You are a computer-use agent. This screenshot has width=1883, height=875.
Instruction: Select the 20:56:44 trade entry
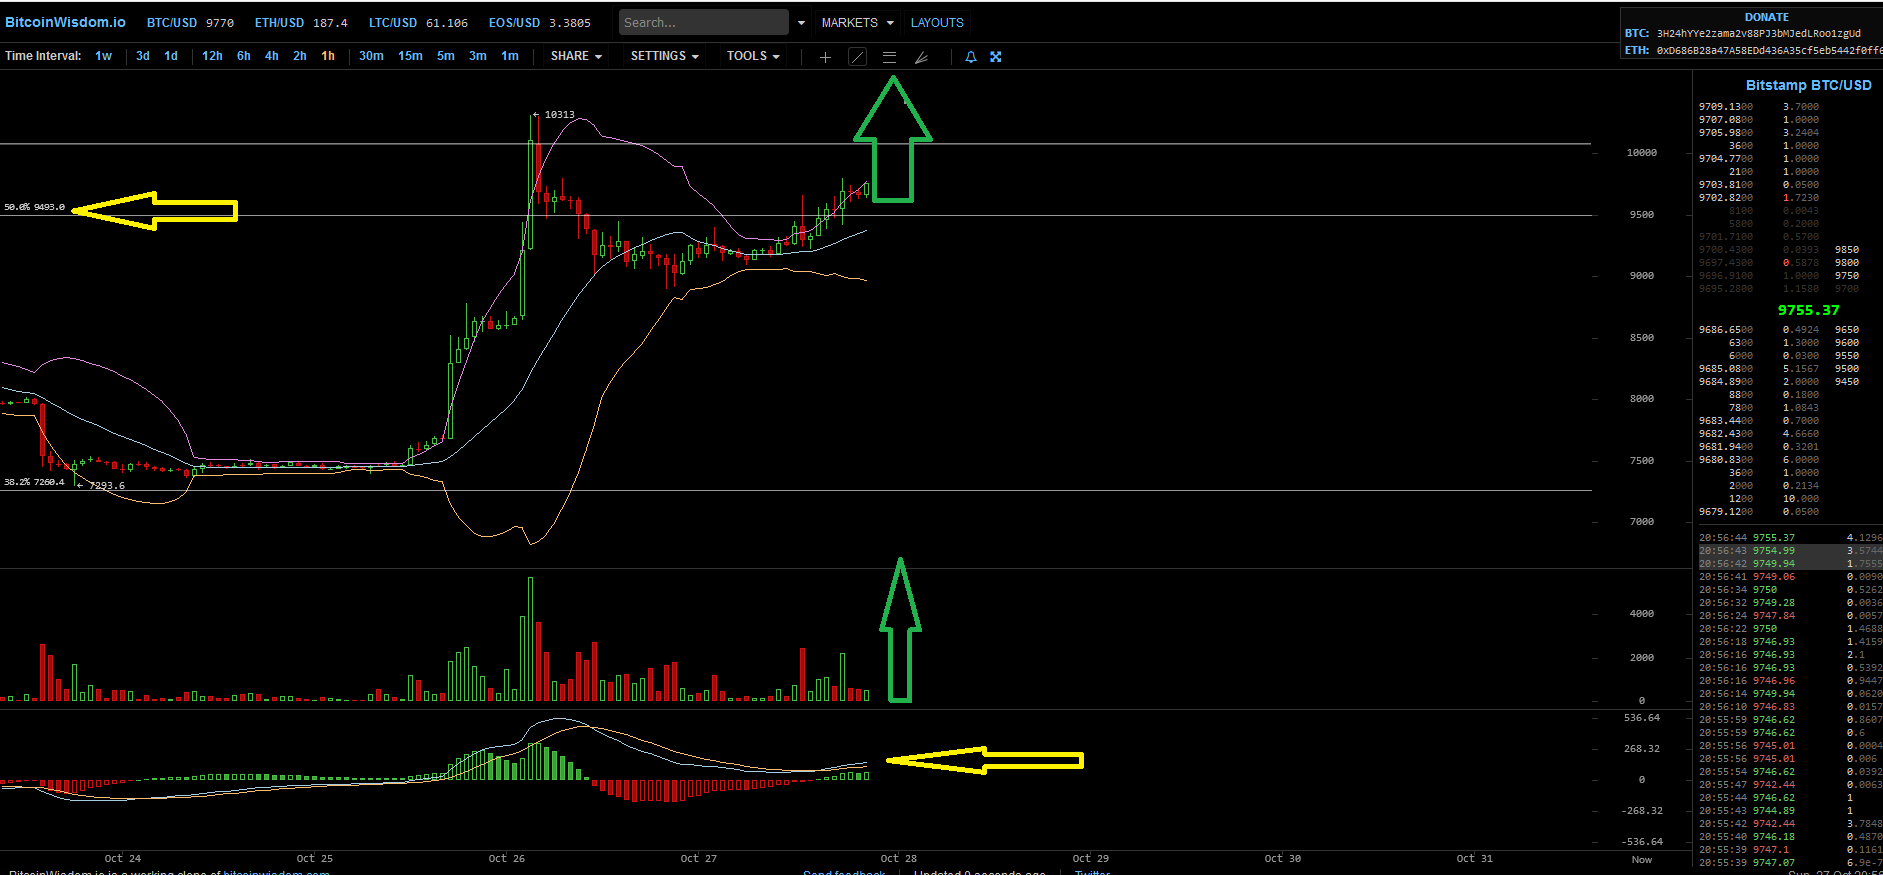[1790, 538]
